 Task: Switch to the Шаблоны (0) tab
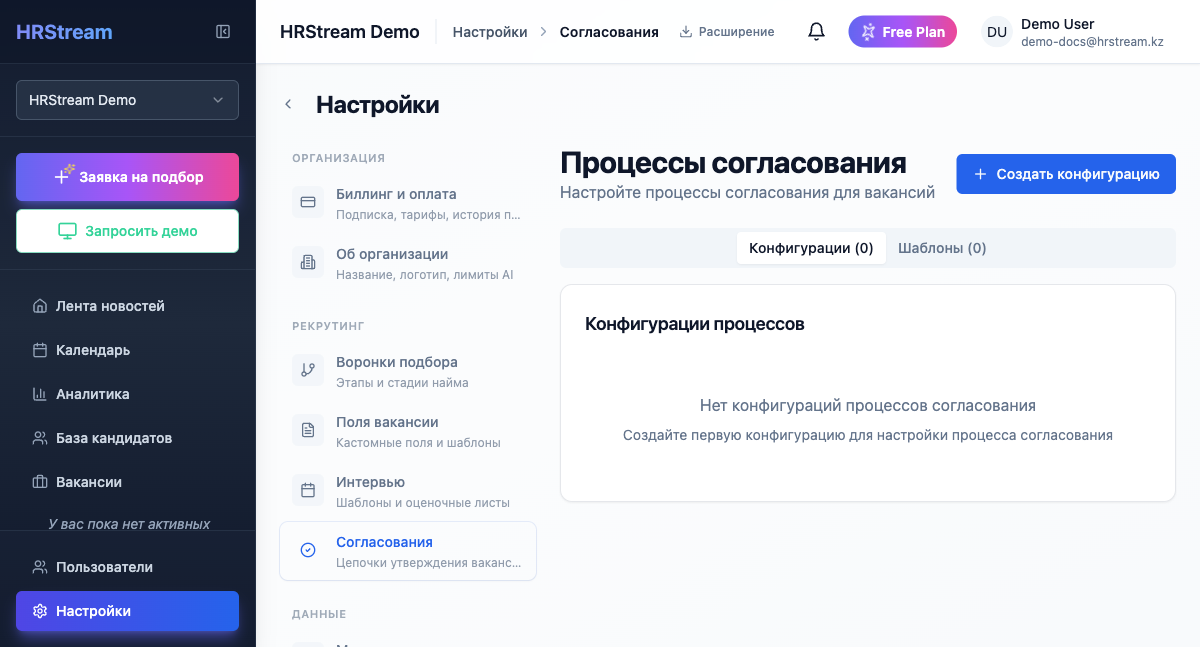[941, 247]
